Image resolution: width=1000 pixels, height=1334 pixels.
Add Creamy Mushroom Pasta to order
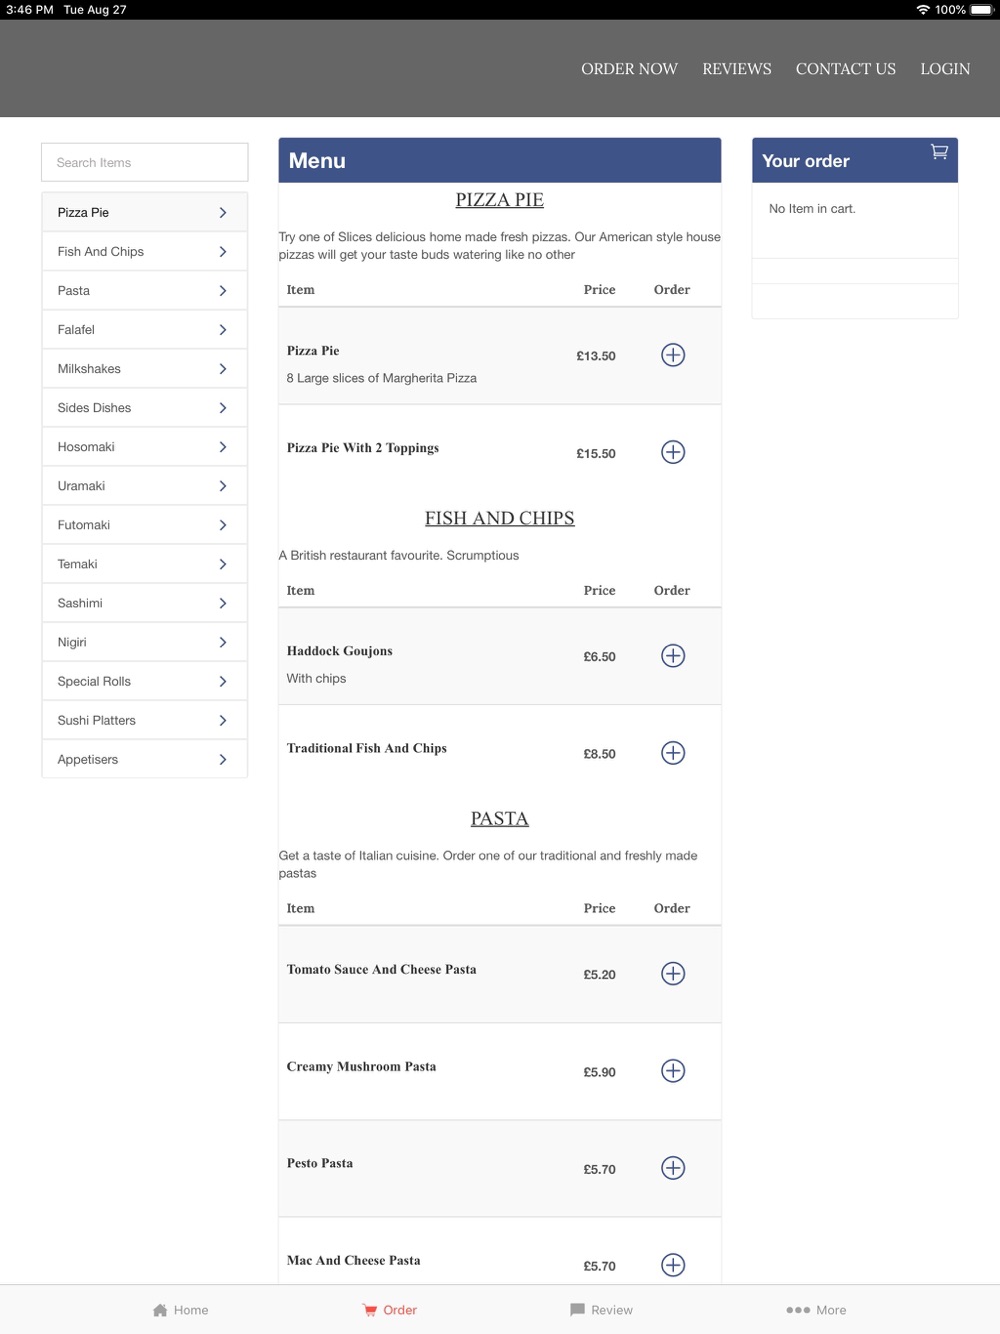pyautogui.click(x=673, y=1071)
